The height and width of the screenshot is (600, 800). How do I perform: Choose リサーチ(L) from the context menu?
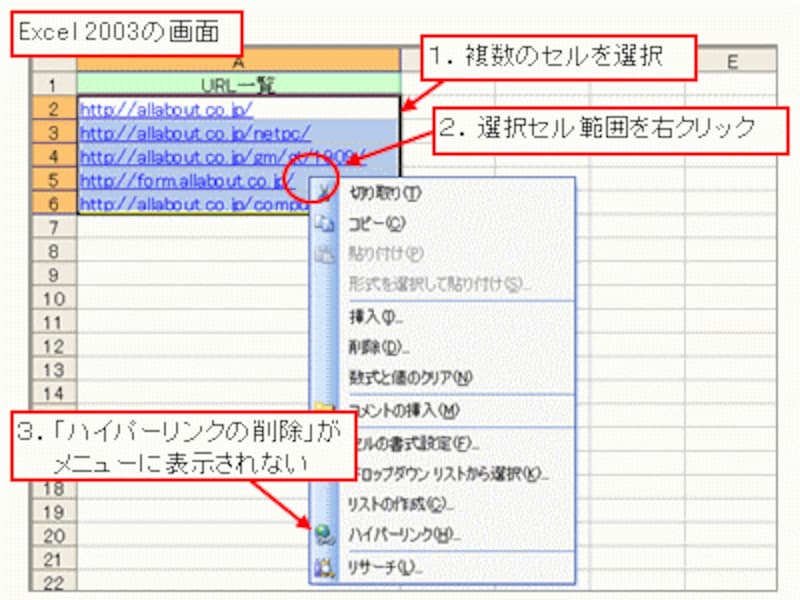point(385,567)
